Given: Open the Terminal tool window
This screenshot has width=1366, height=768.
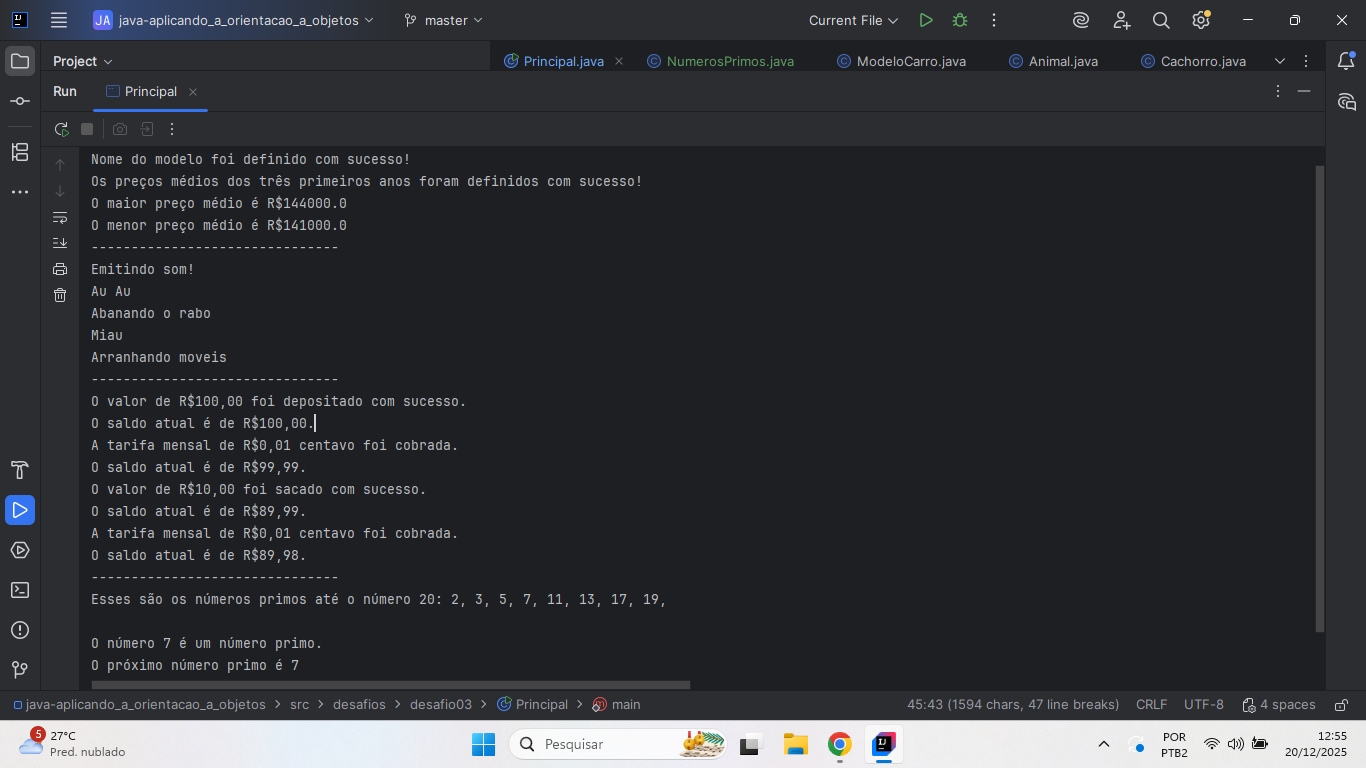Looking at the screenshot, I should (20, 590).
